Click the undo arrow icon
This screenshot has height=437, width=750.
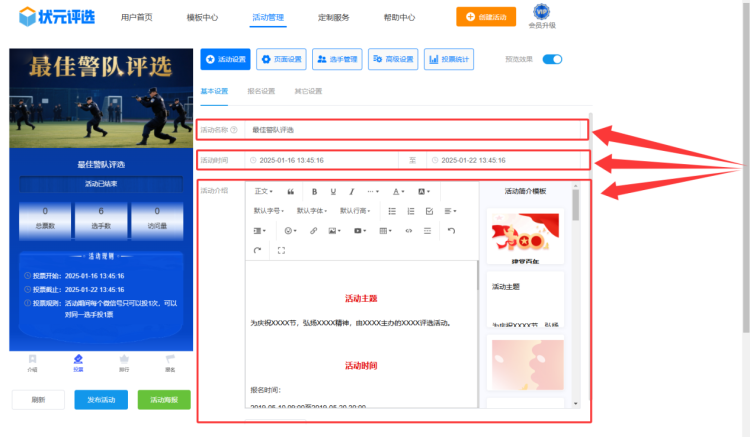point(451,231)
